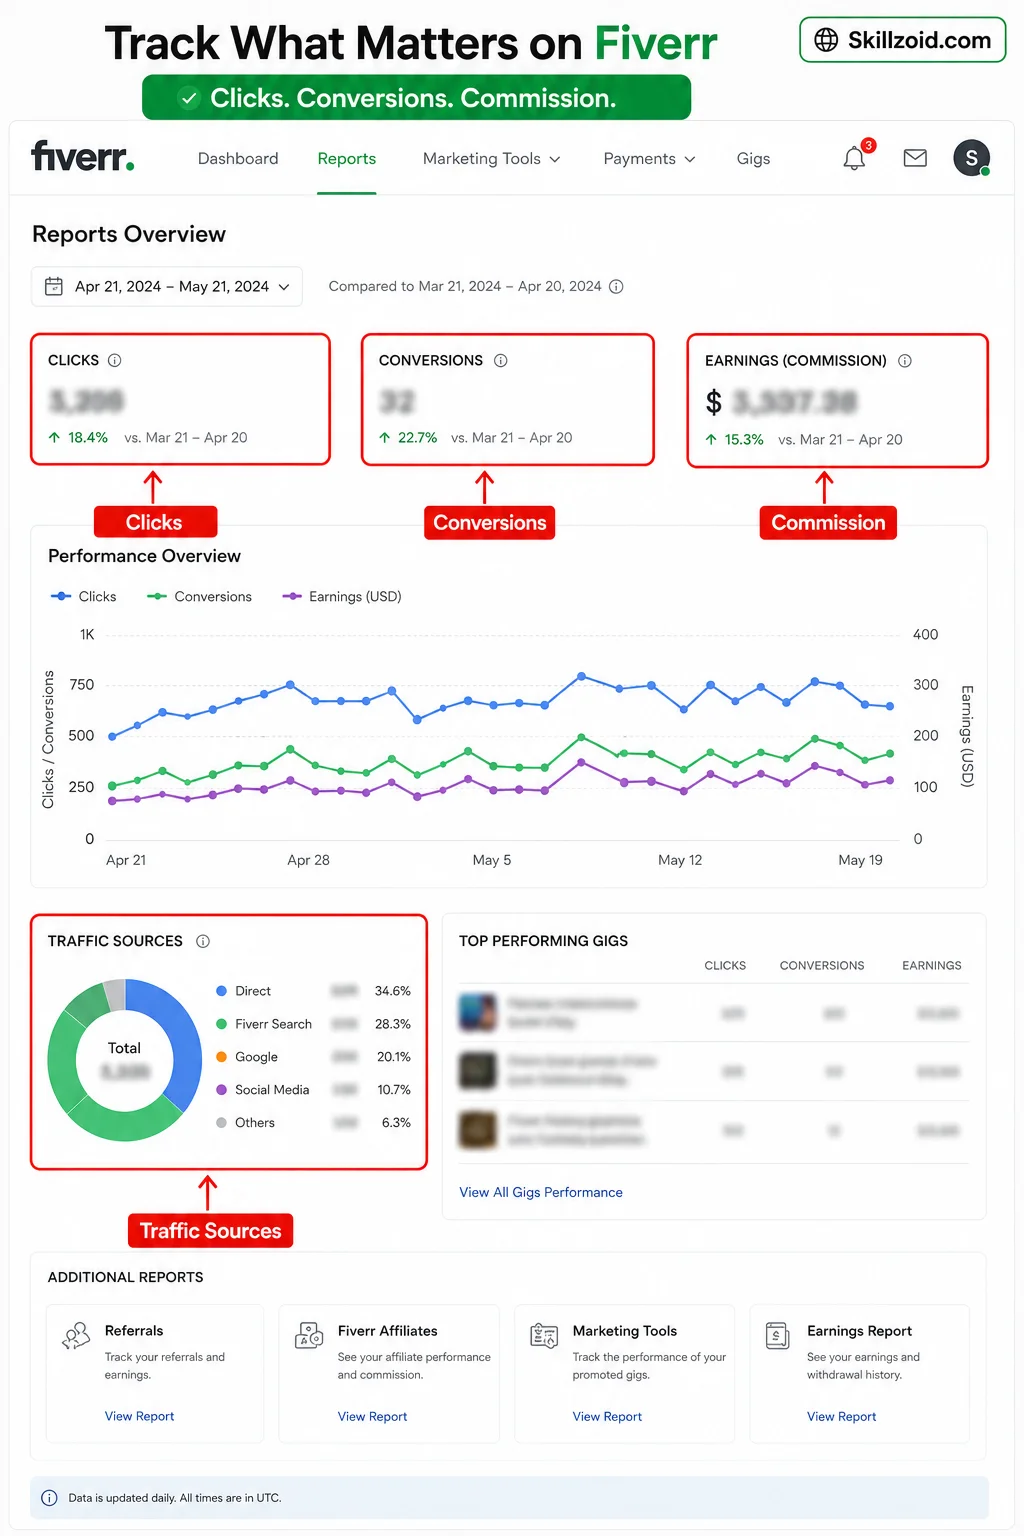
Task: Click the 34.6% Direct value
Action: (x=393, y=991)
